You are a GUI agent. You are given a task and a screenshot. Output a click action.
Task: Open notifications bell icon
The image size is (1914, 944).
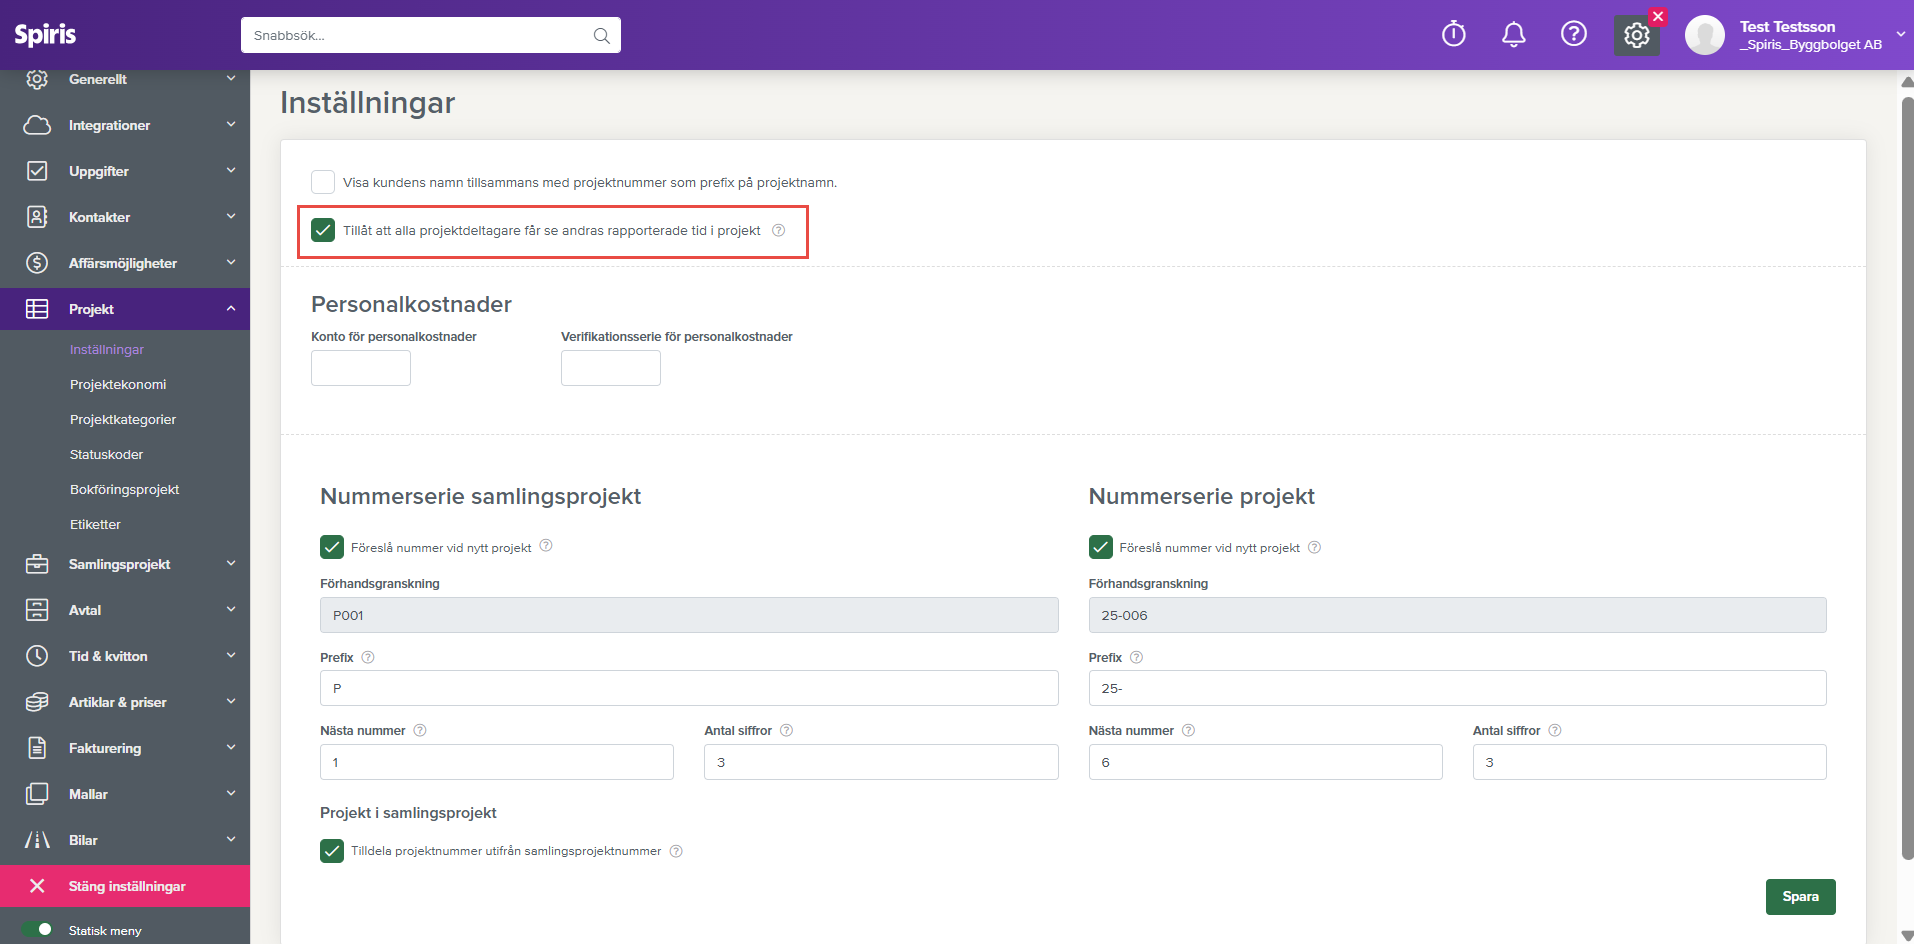1513,35
